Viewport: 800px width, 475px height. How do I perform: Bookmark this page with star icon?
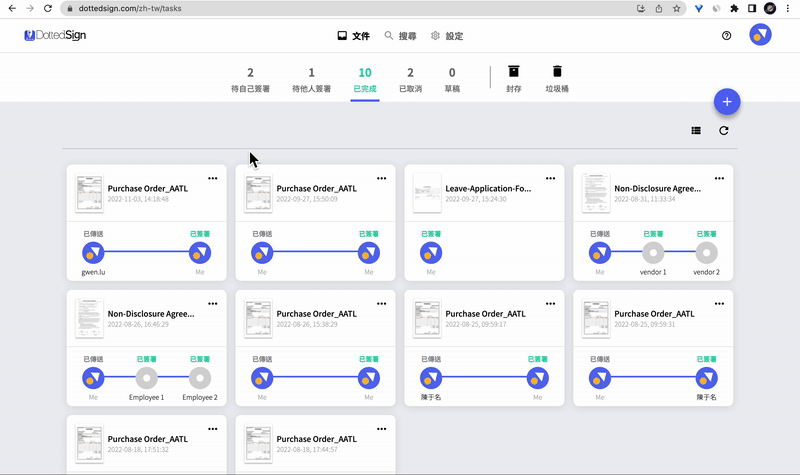pyautogui.click(x=677, y=8)
